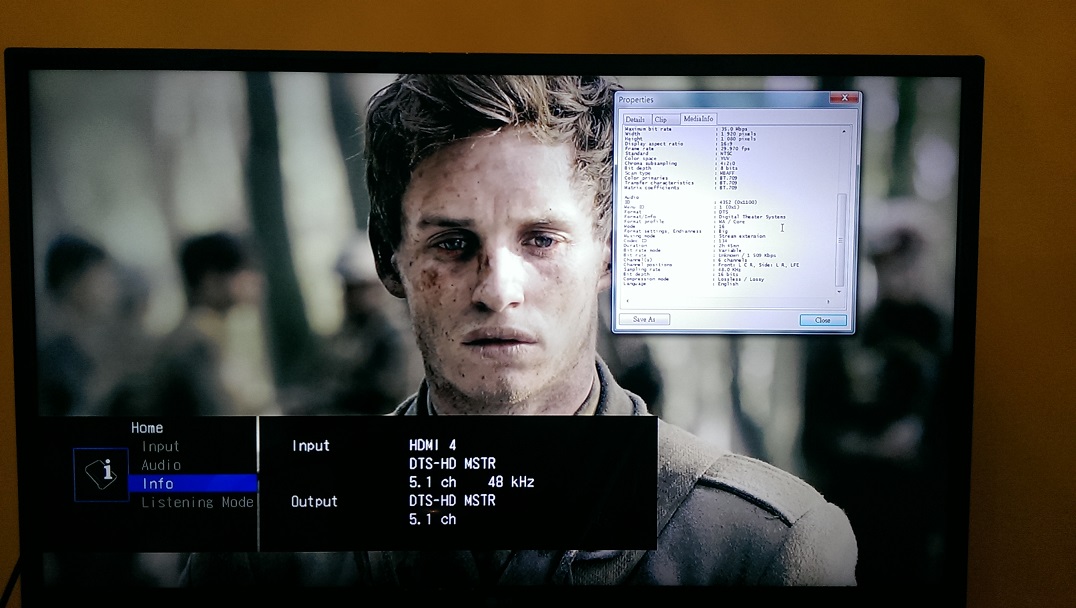Click the horizontal scrollbar right arrow
The image size is (1076, 608).
coord(828,302)
